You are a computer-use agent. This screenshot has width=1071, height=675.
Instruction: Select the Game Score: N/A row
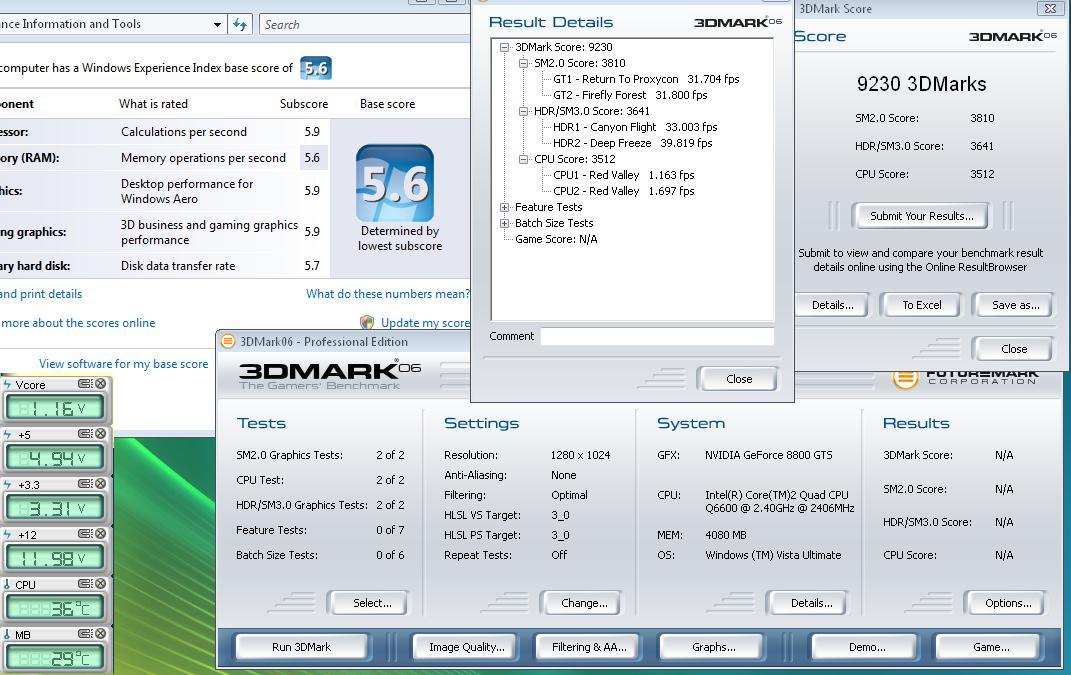[556, 239]
